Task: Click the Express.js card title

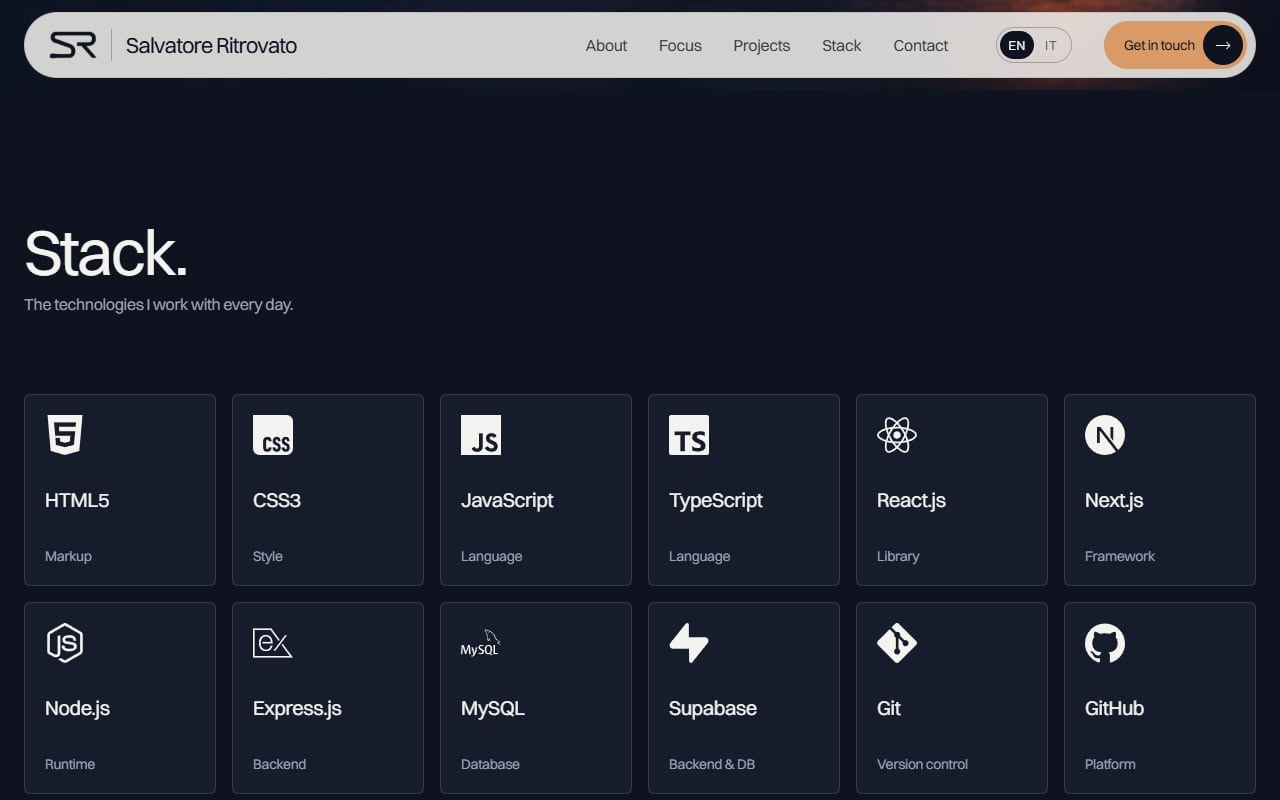Action: click(x=297, y=708)
